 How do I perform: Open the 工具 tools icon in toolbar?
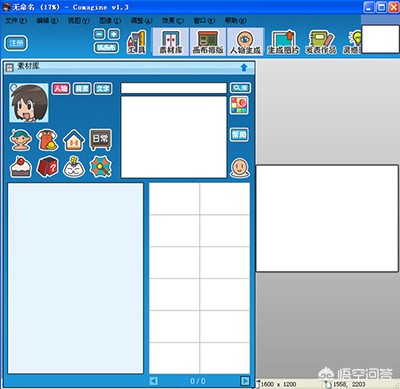click(x=137, y=42)
